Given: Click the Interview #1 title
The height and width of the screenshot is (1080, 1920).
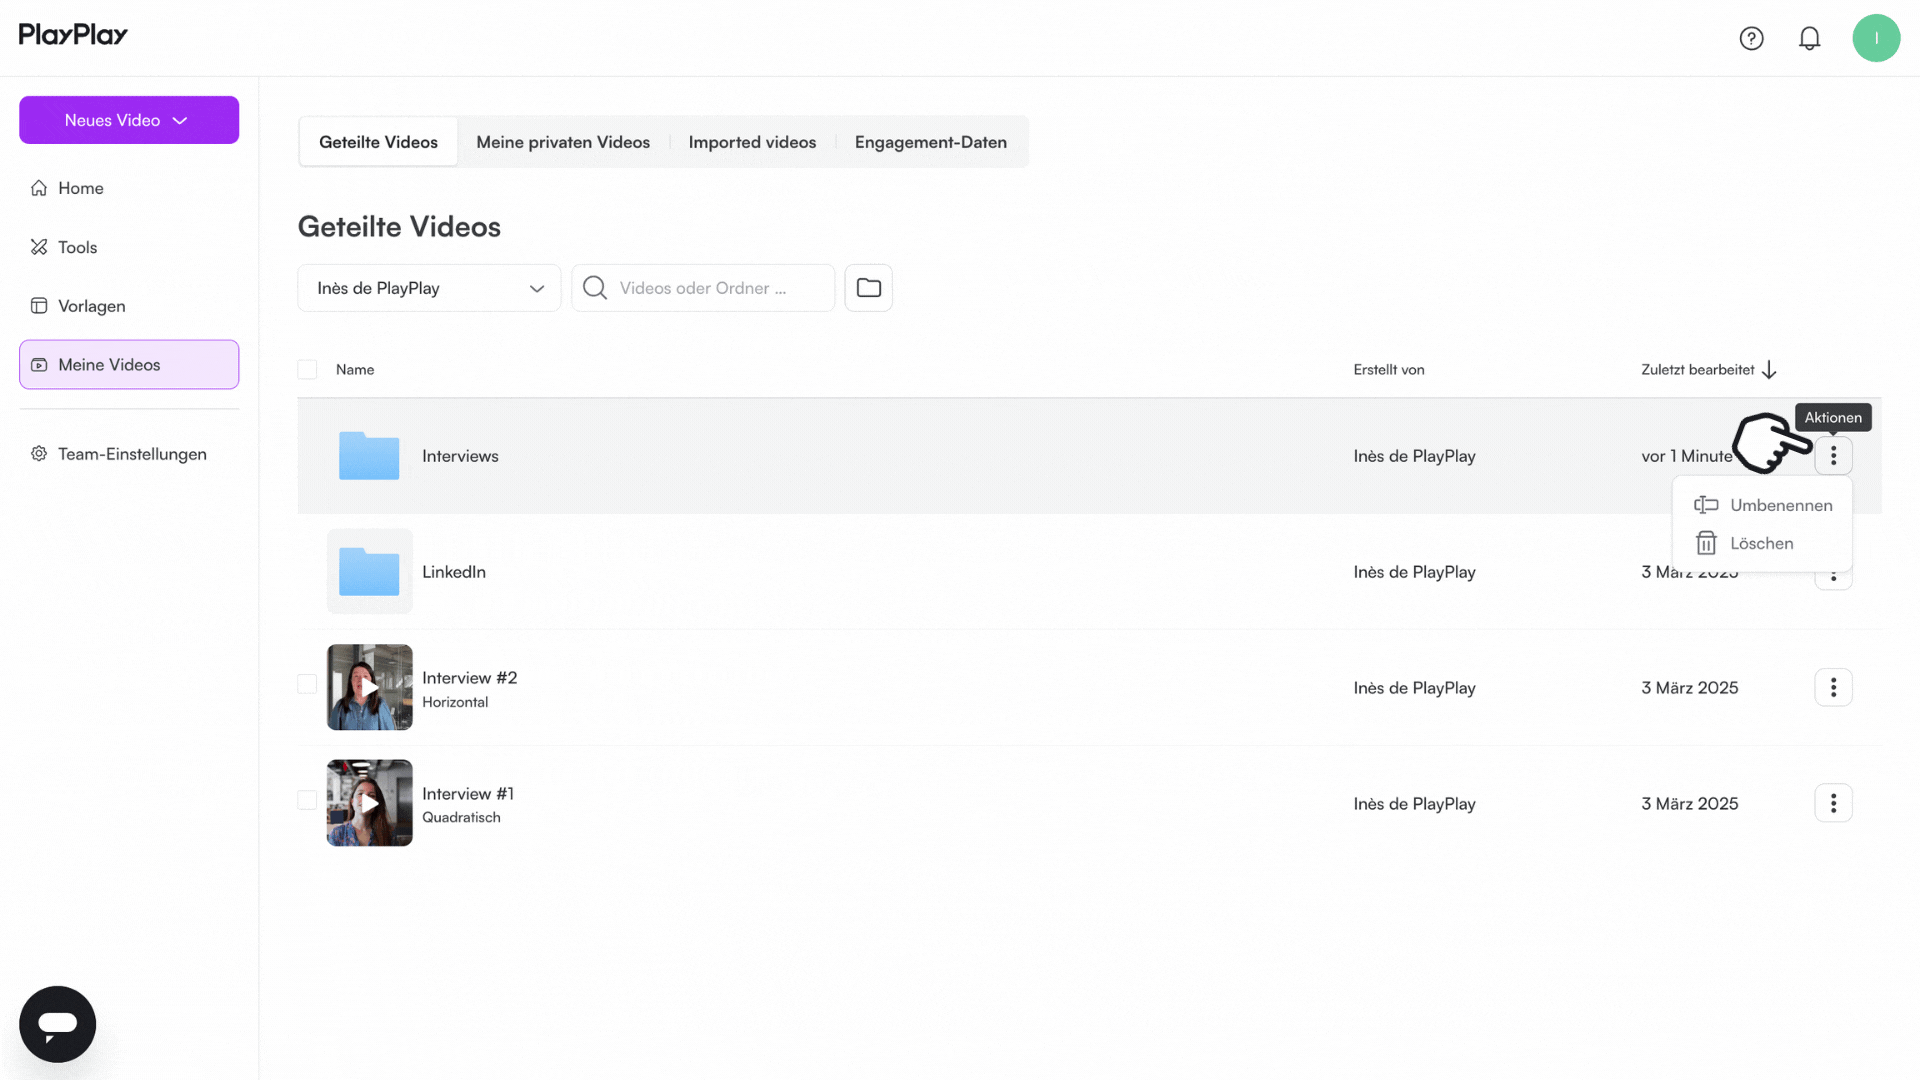Looking at the screenshot, I should pyautogui.click(x=468, y=794).
